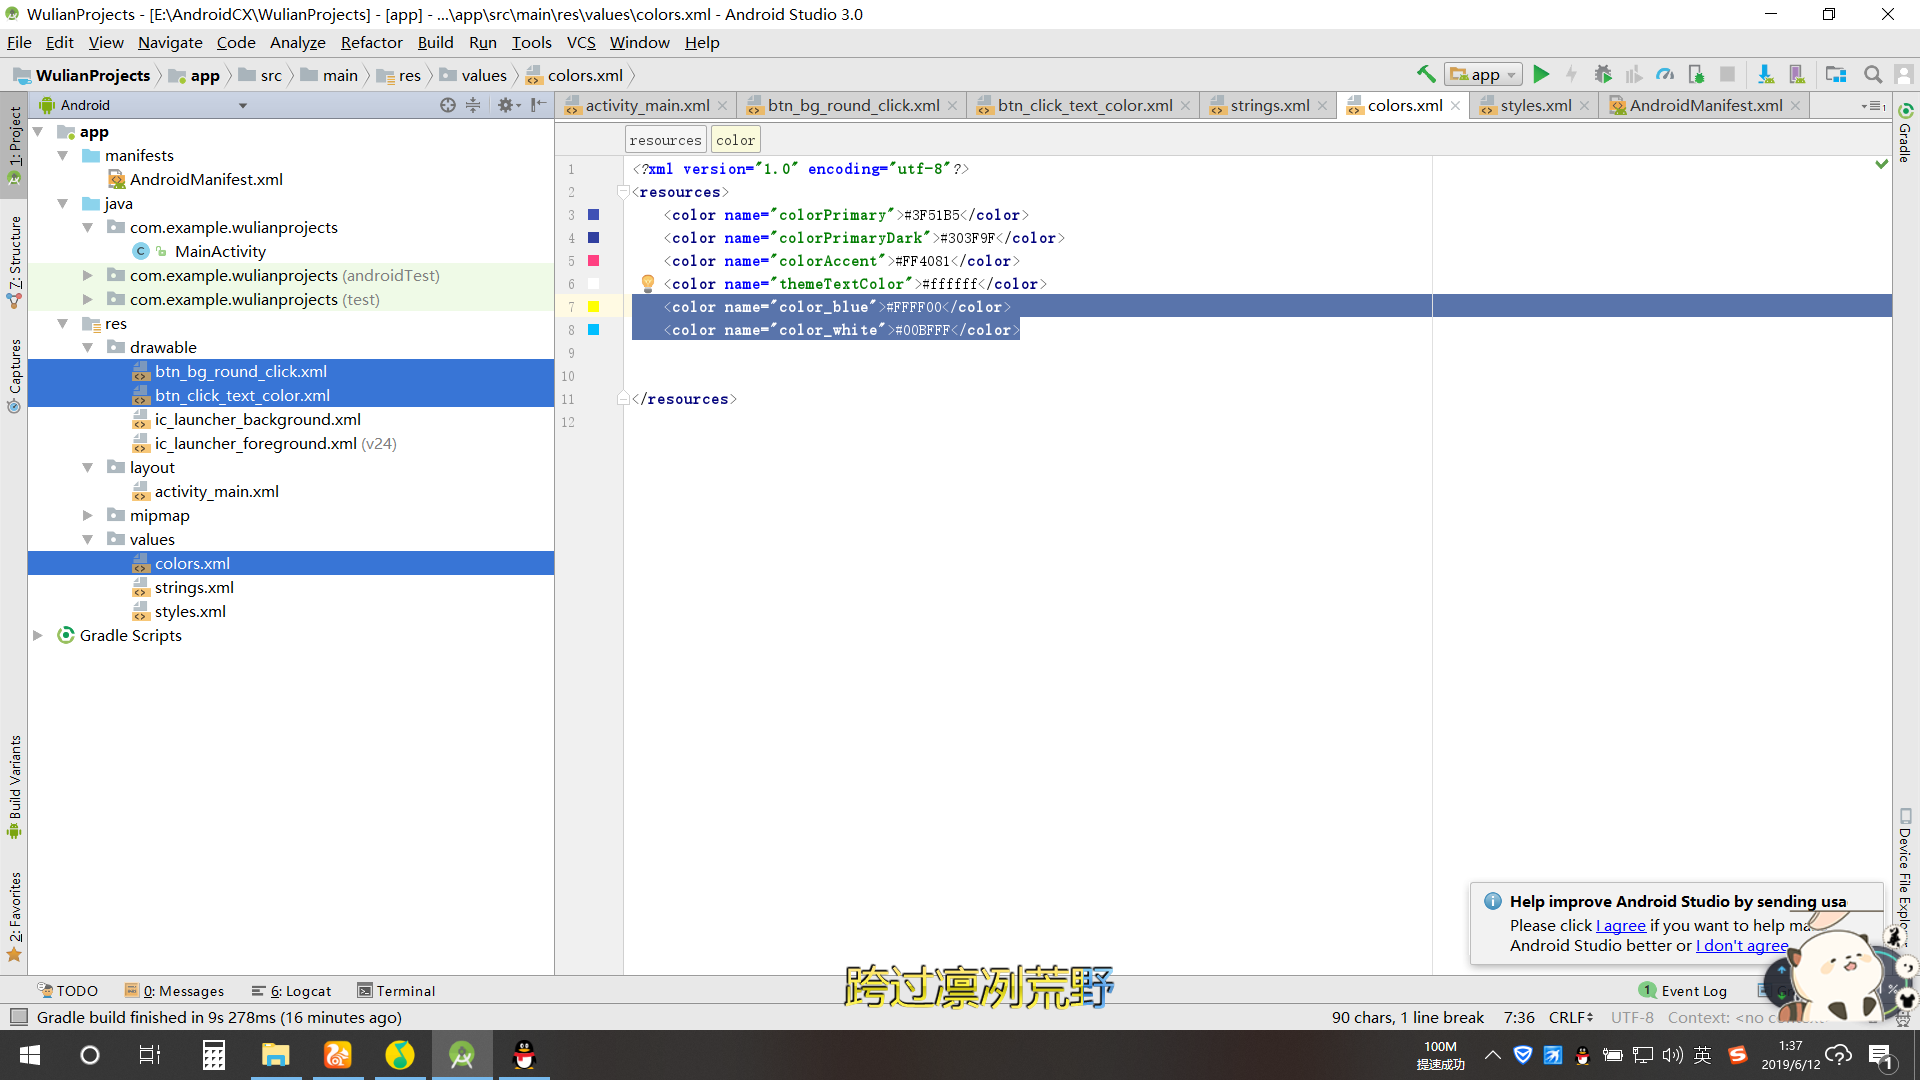Click the colorPrimary gutter color swatch
This screenshot has width=1920, height=1080.
(593, 215)
